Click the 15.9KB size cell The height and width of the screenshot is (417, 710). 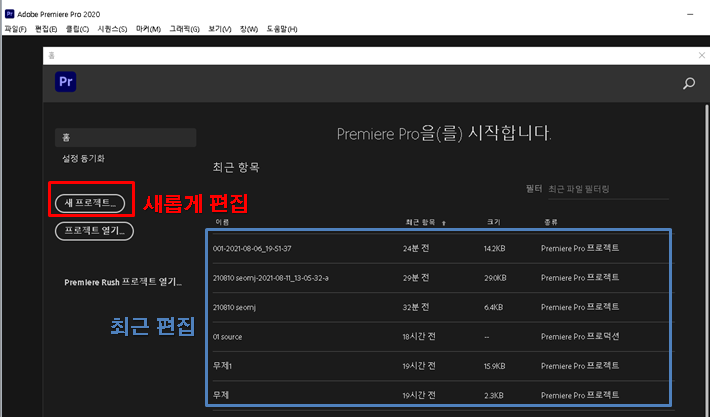(x=494, y=366)
